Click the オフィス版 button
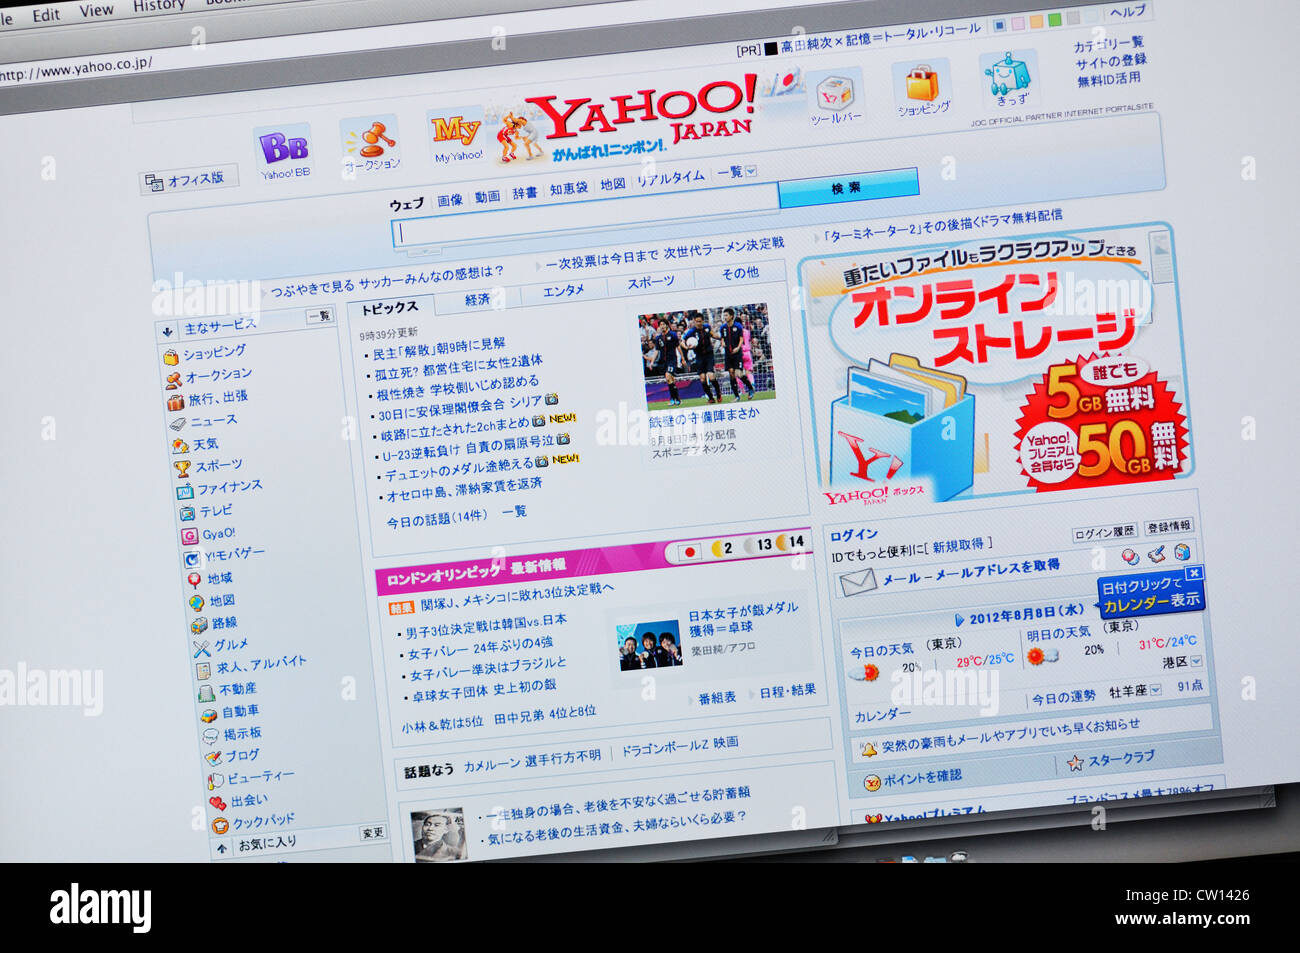The width and height of the screenshot is (1300, 953). [187, 179]
